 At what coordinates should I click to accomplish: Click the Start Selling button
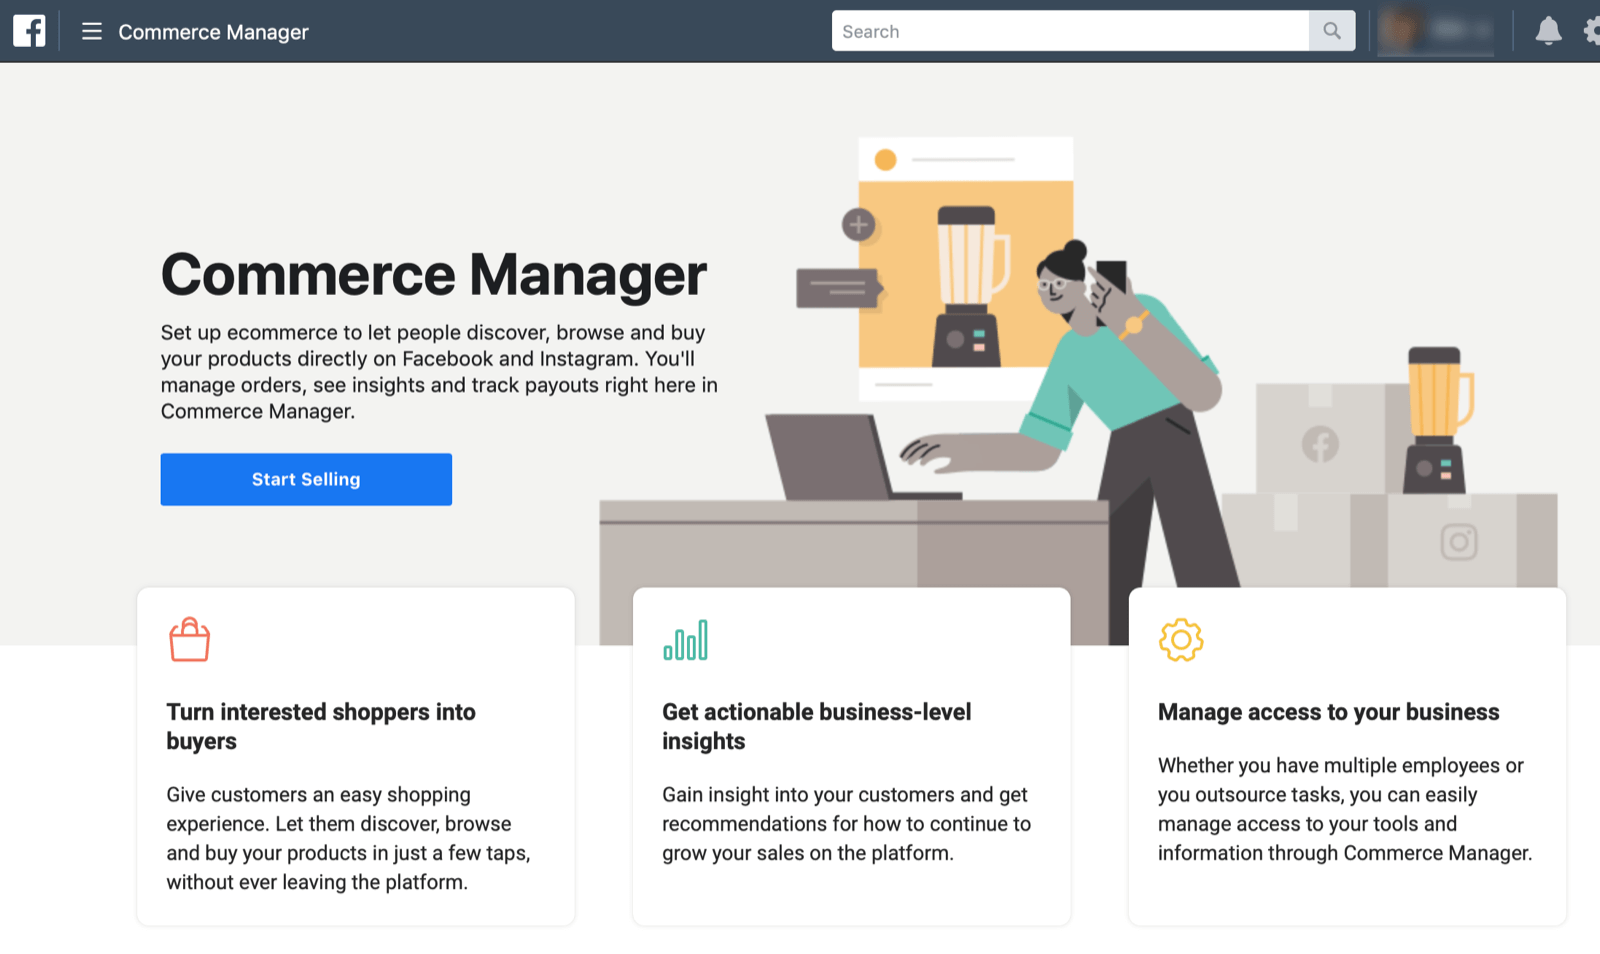306,479
